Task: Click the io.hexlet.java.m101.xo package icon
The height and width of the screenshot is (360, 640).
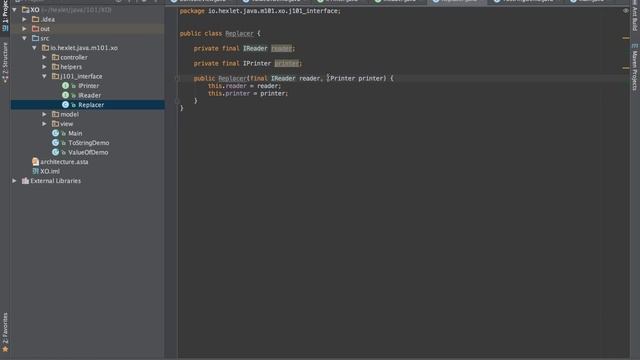Action: [x=45, y=48]
